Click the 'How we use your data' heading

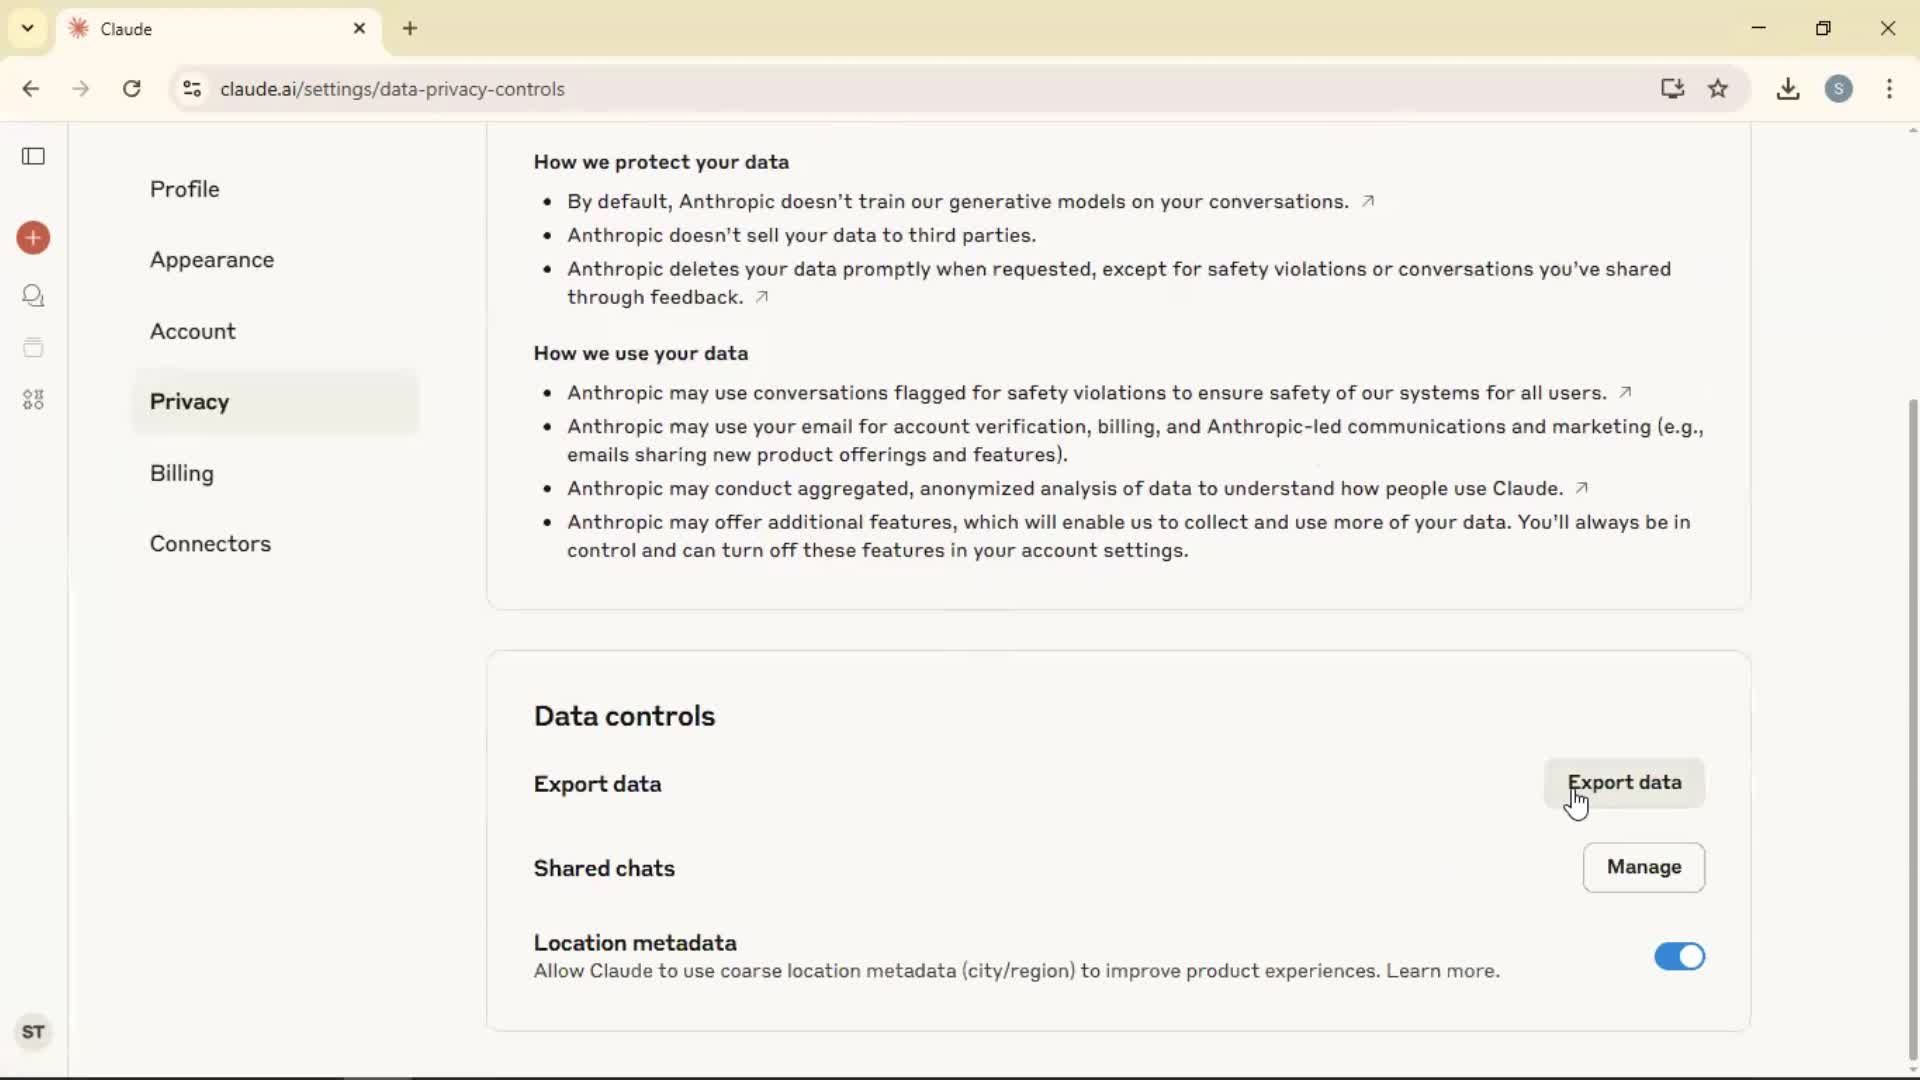pos(641,353)
